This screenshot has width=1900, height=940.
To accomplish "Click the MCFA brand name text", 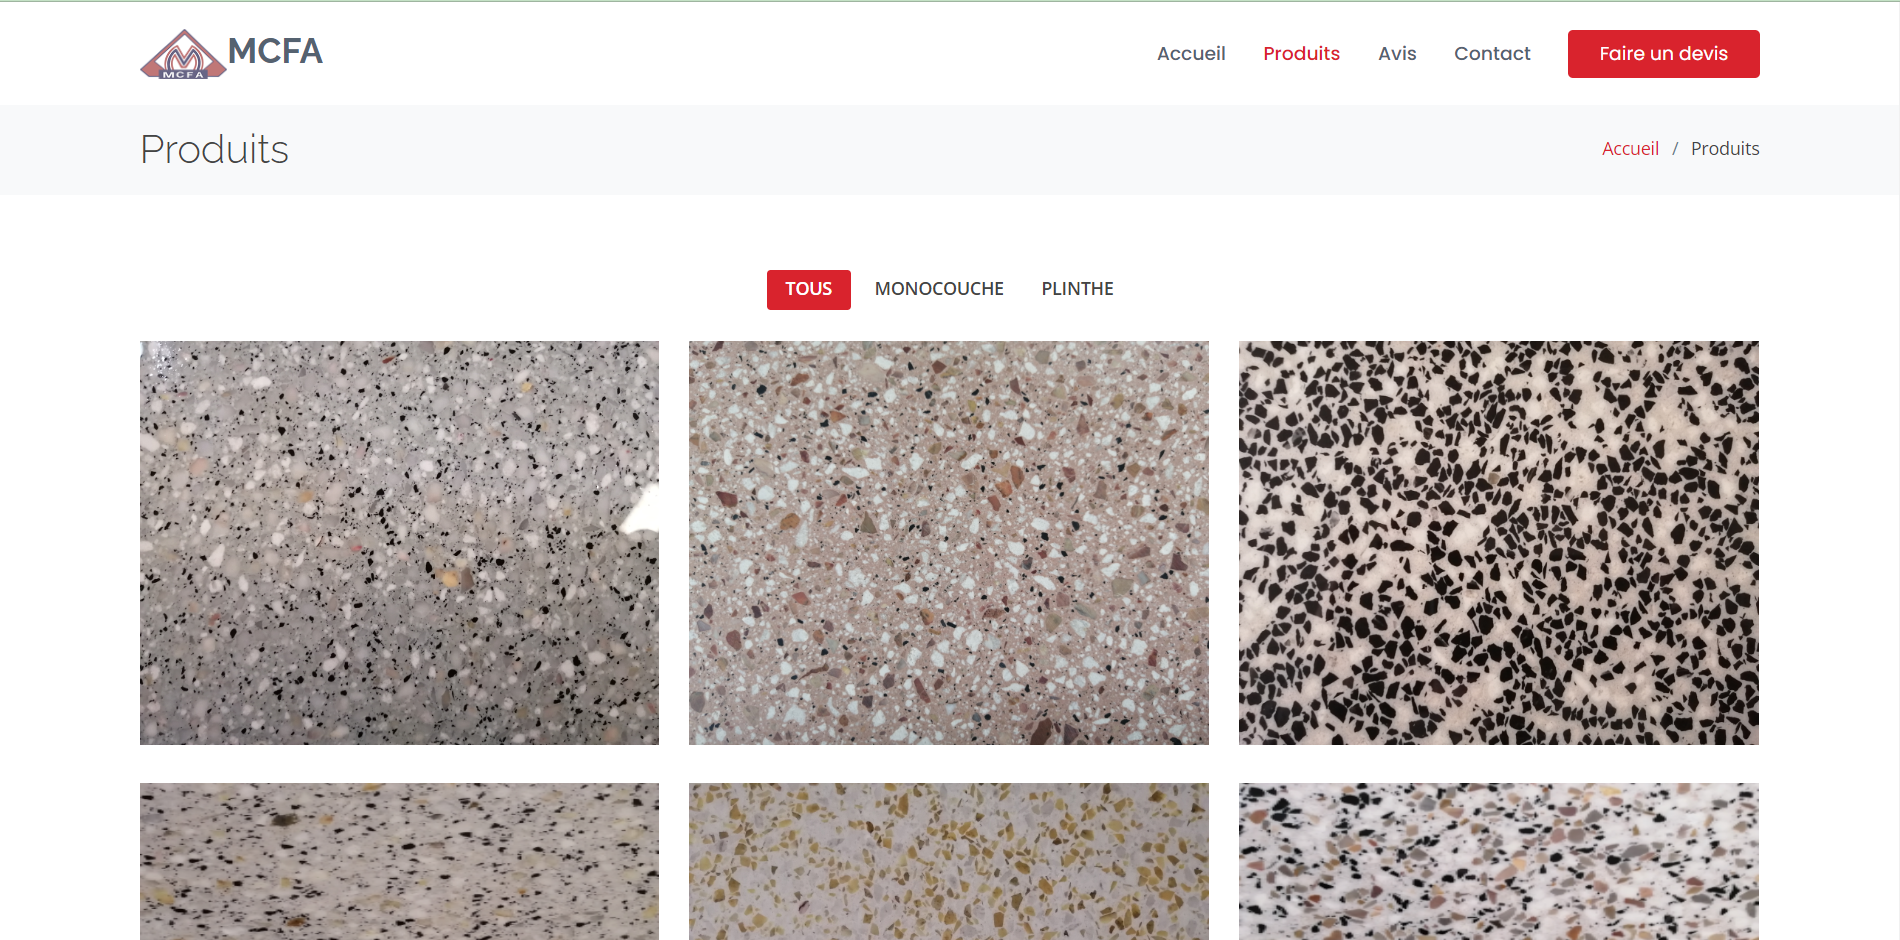I will 275,51.
